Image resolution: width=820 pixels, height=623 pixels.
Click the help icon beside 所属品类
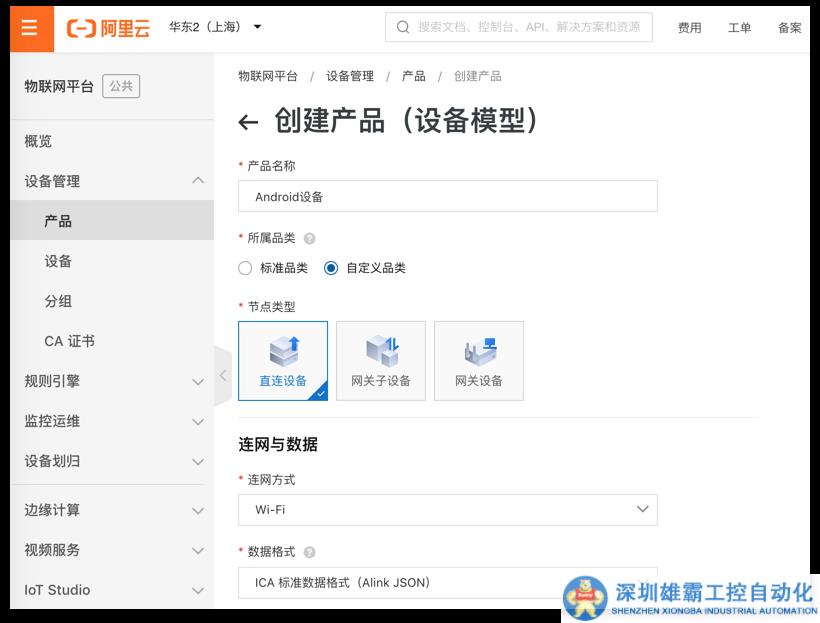309,239
